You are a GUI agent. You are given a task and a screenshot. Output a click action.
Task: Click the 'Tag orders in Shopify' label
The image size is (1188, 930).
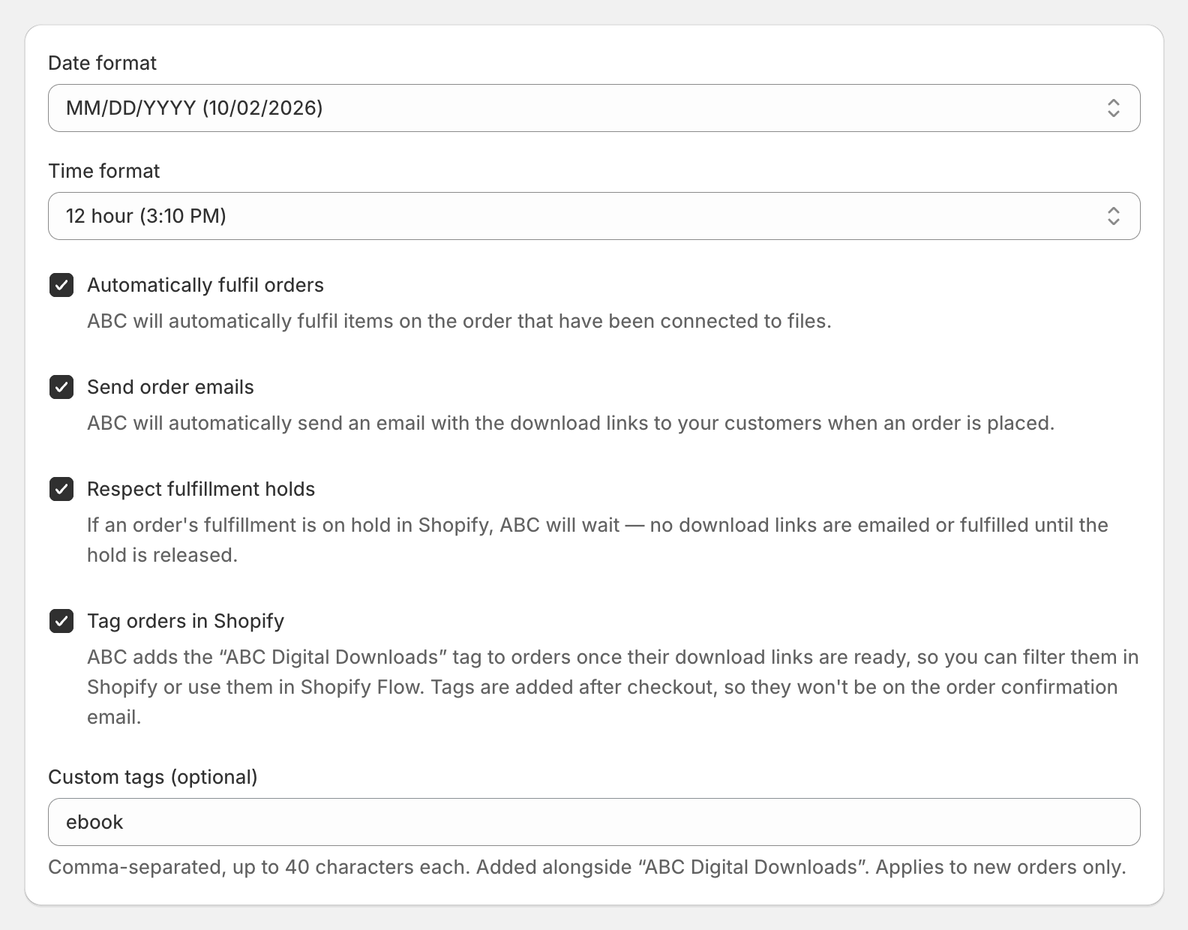[186, 621]
